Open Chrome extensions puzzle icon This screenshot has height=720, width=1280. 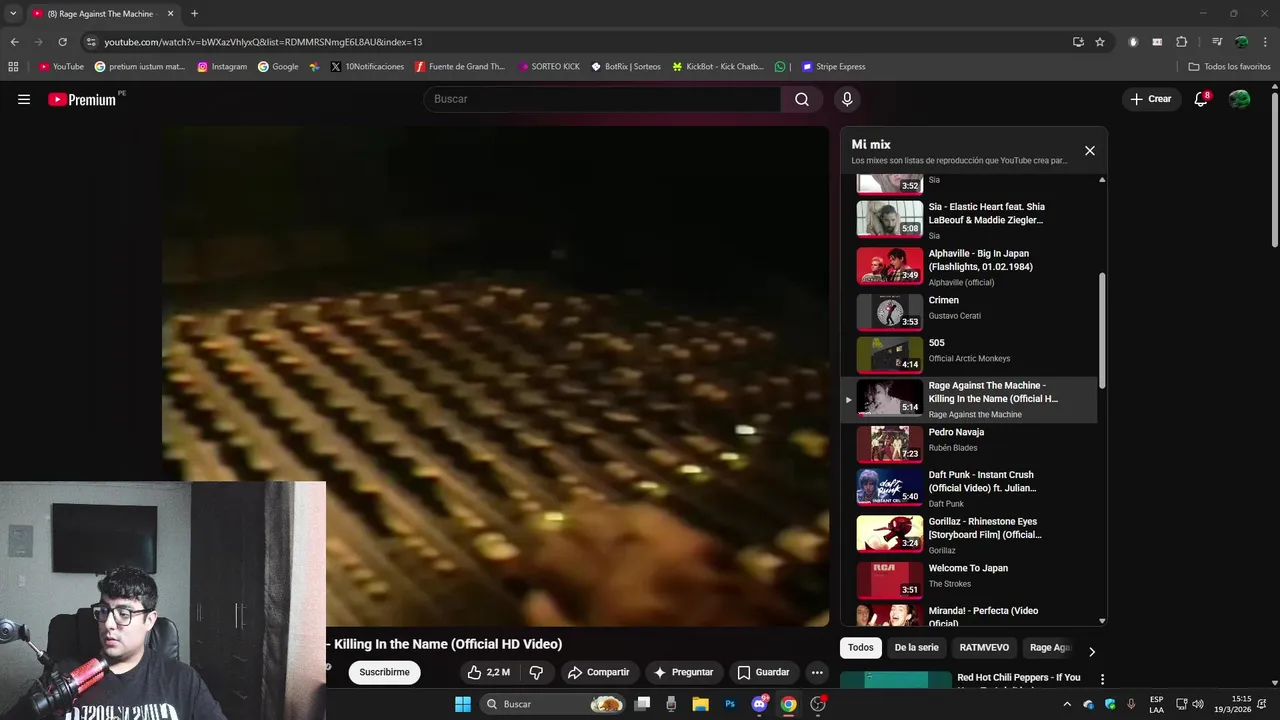[1181, 42]
